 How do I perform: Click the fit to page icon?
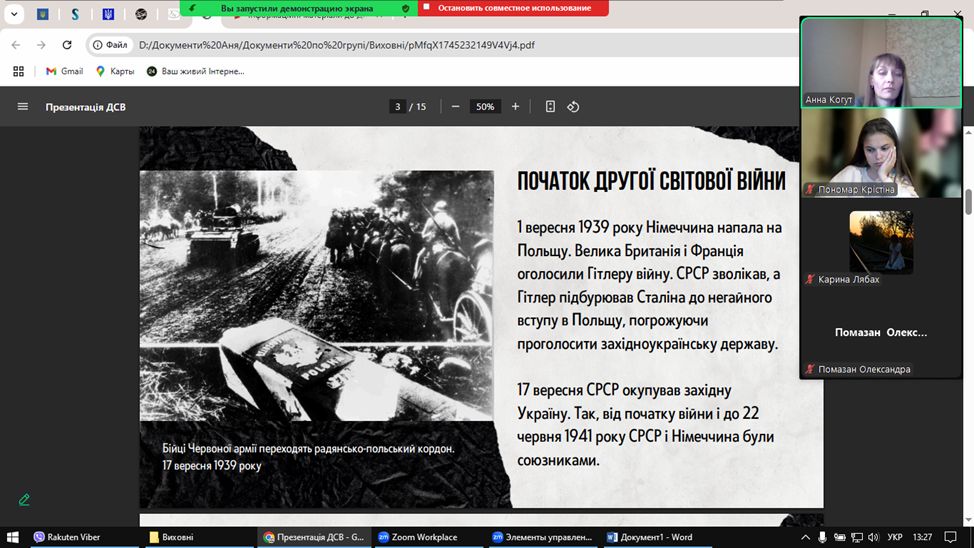click(550, 107)
